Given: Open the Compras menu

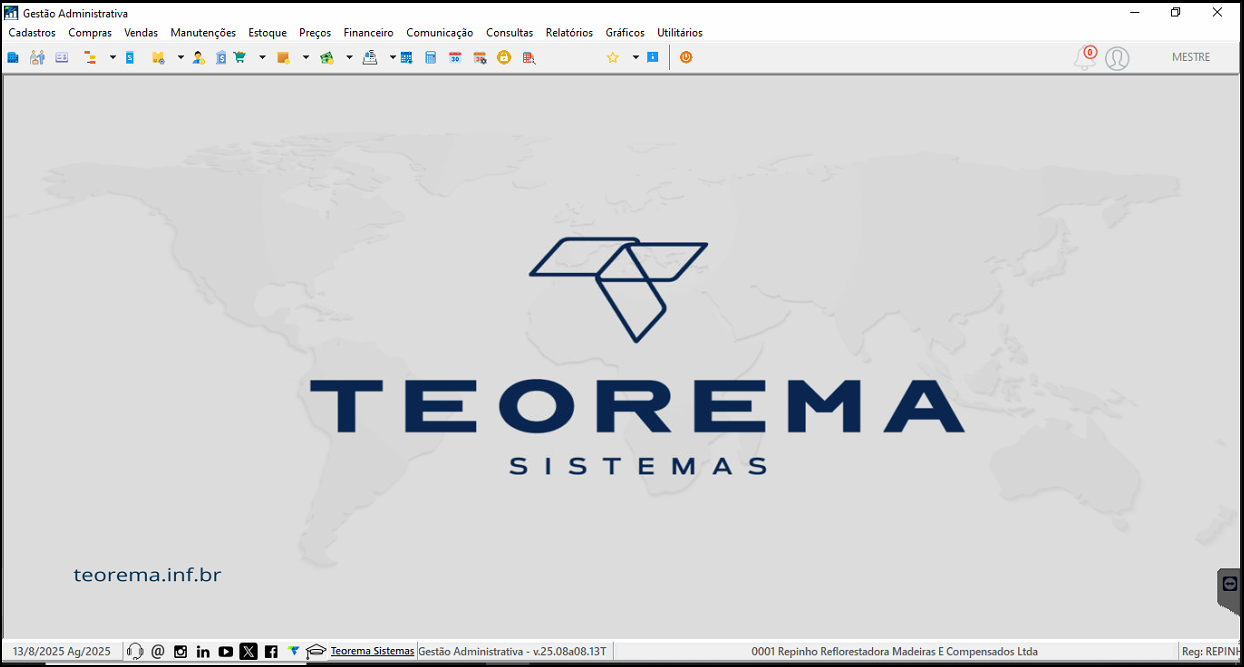Looking at the screenshot, I should click(x=90, y=33).
